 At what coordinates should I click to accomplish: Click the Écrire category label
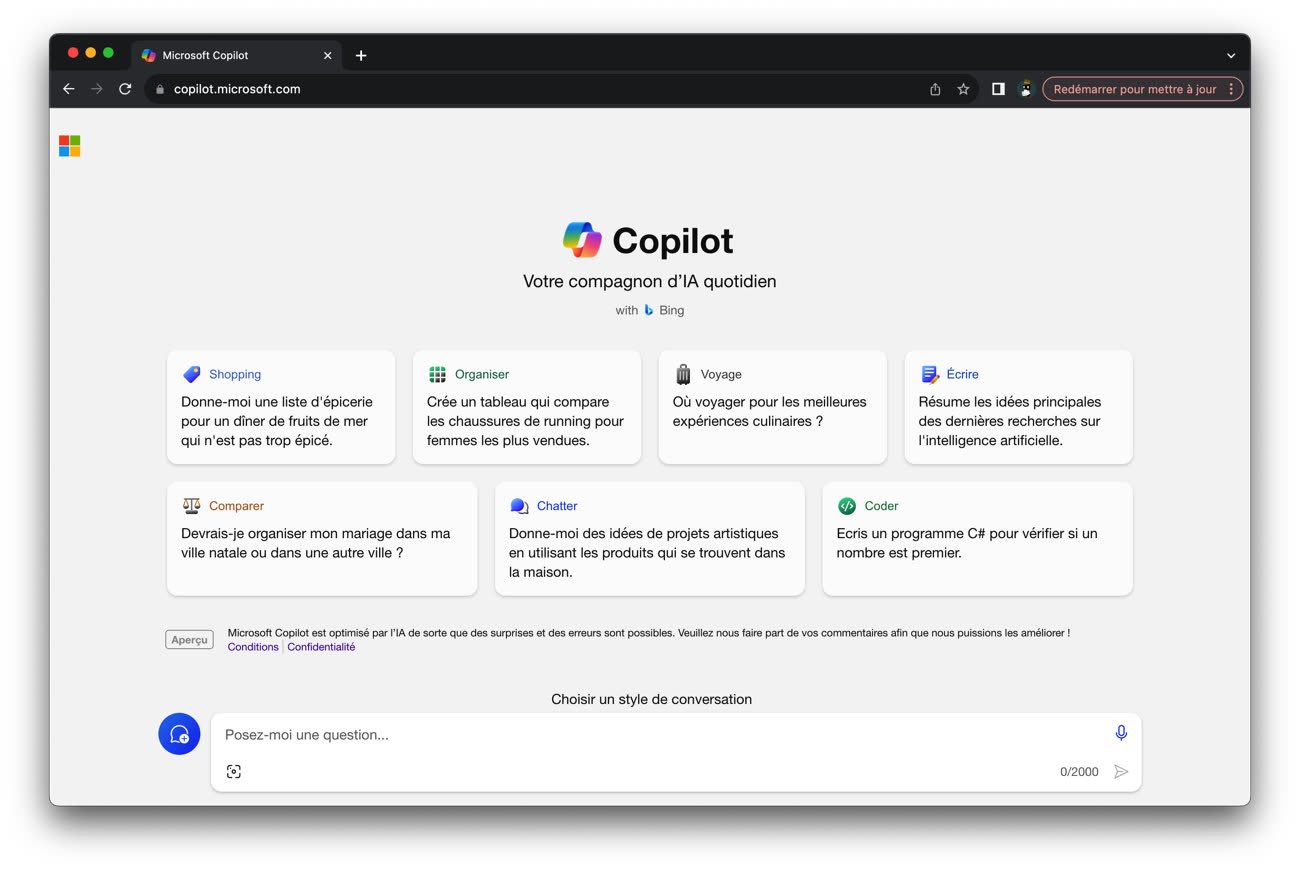coord(963,374)
